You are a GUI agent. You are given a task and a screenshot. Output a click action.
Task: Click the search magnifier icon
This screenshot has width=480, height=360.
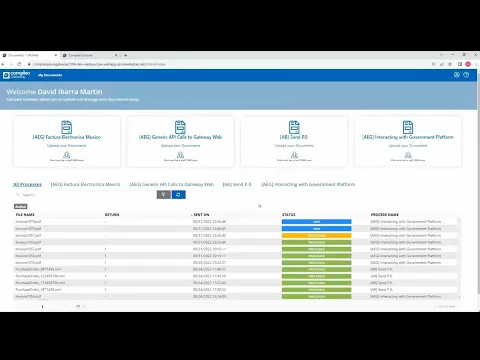click(x=18, y=195)
